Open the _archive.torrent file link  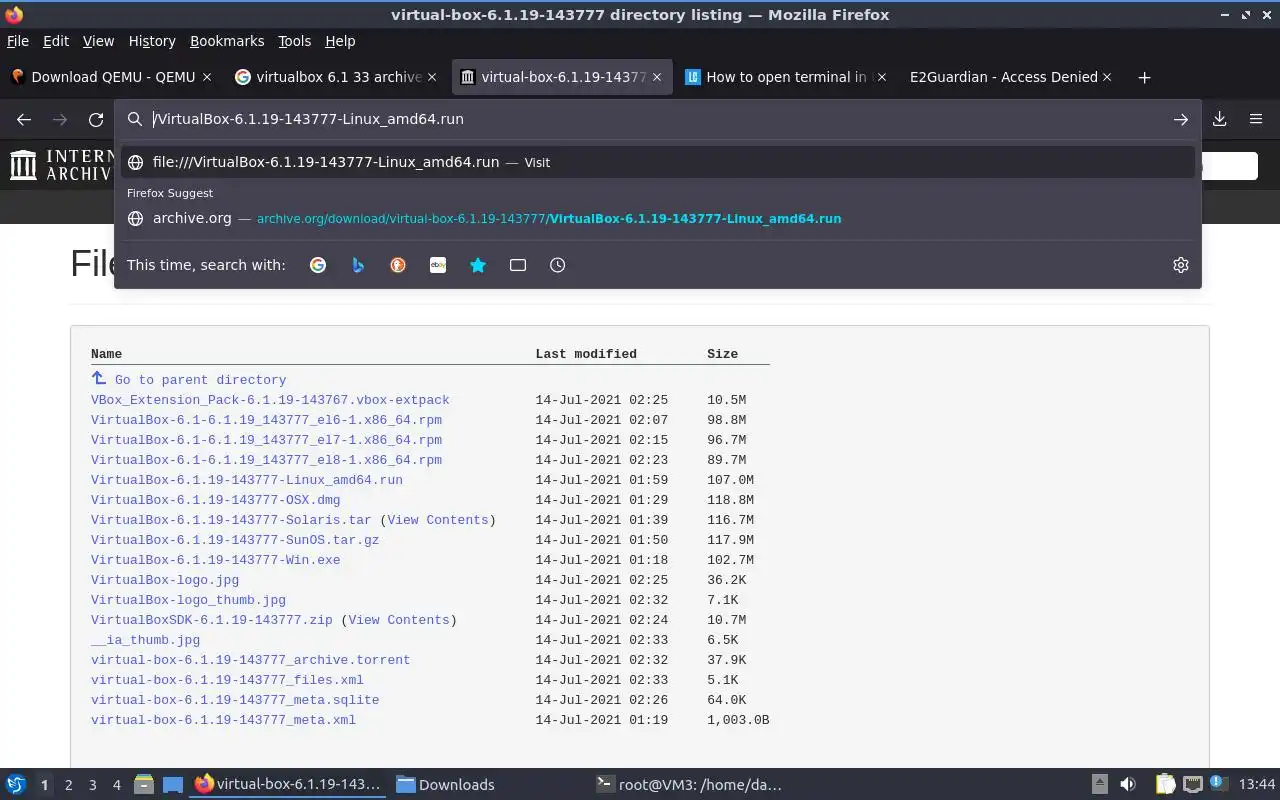(250, 660)
